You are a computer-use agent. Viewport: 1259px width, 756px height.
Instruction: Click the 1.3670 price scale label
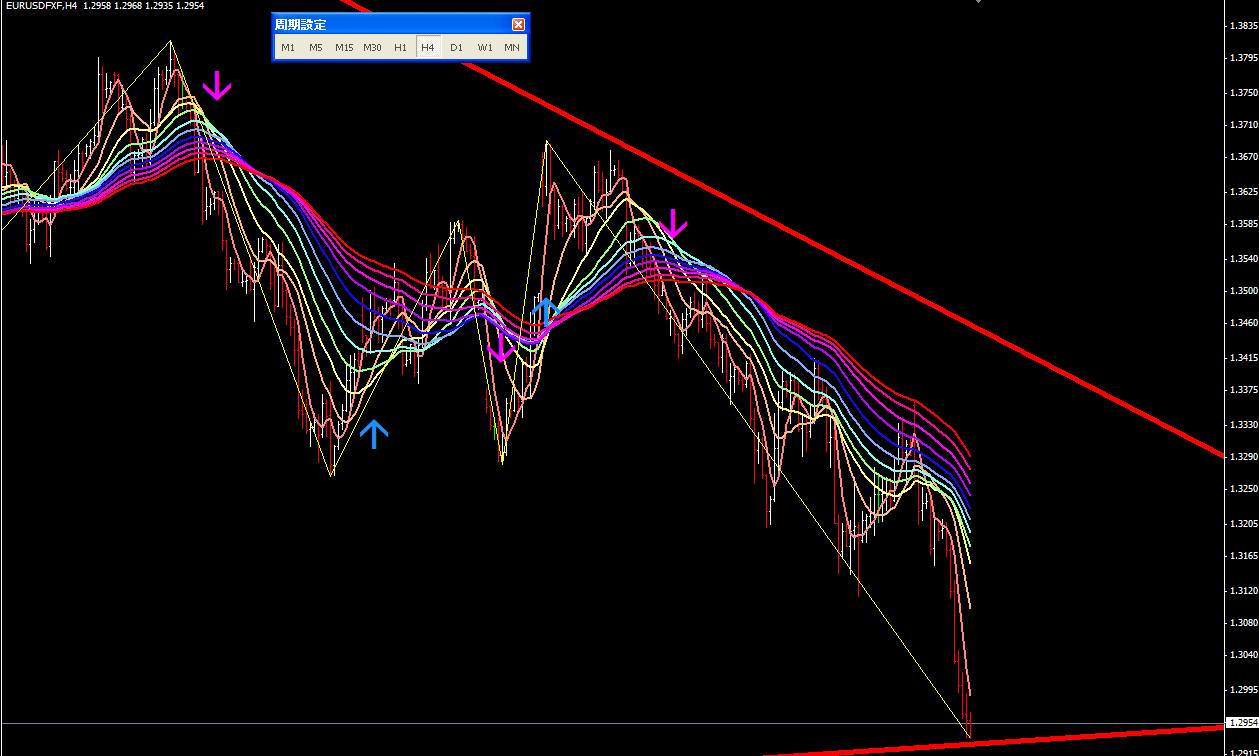(1243, 158)
